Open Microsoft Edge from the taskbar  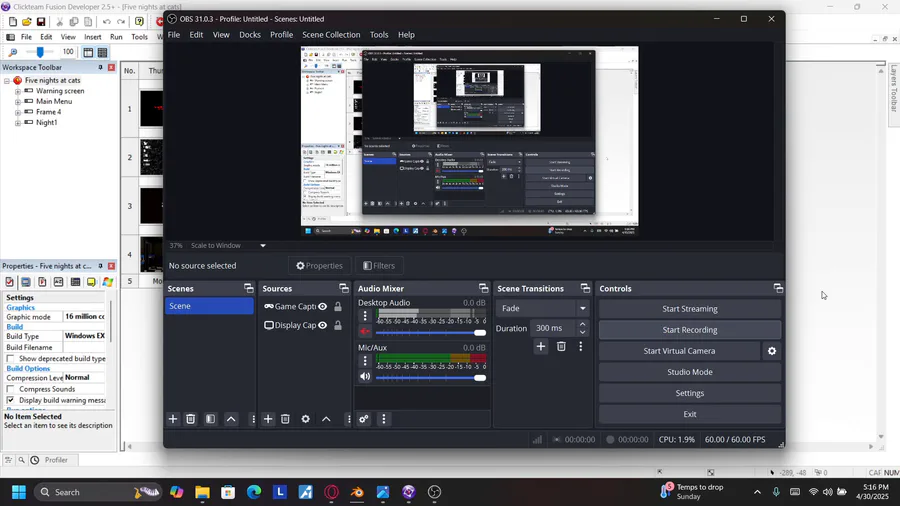254,492
